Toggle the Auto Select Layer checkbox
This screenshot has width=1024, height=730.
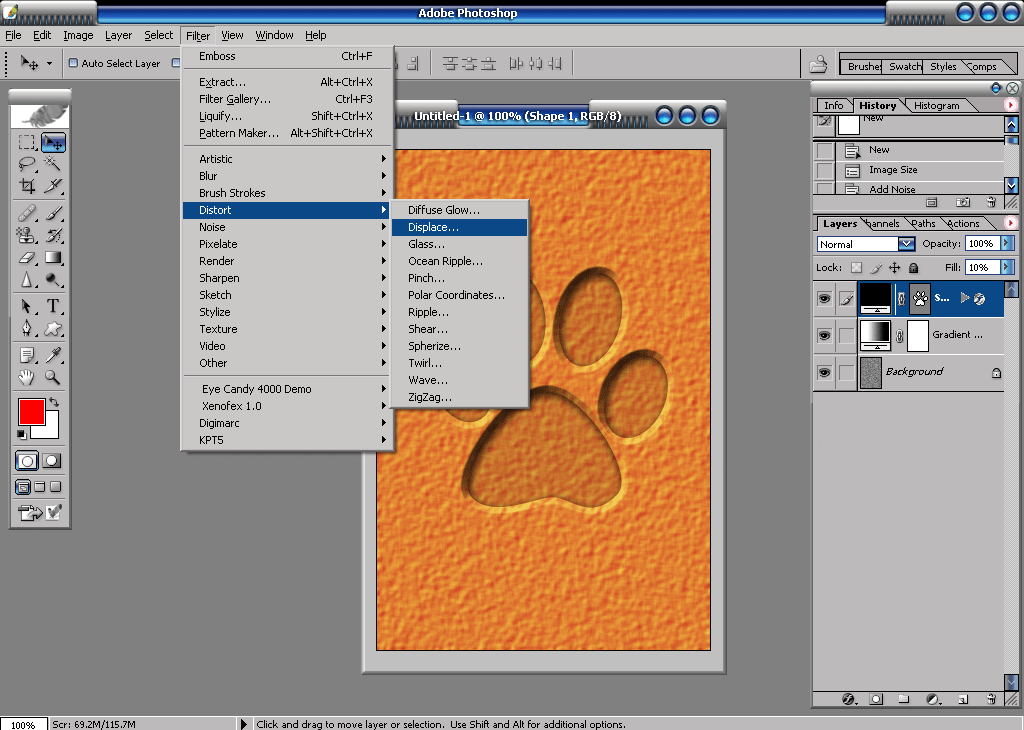[x=73, y=63]
